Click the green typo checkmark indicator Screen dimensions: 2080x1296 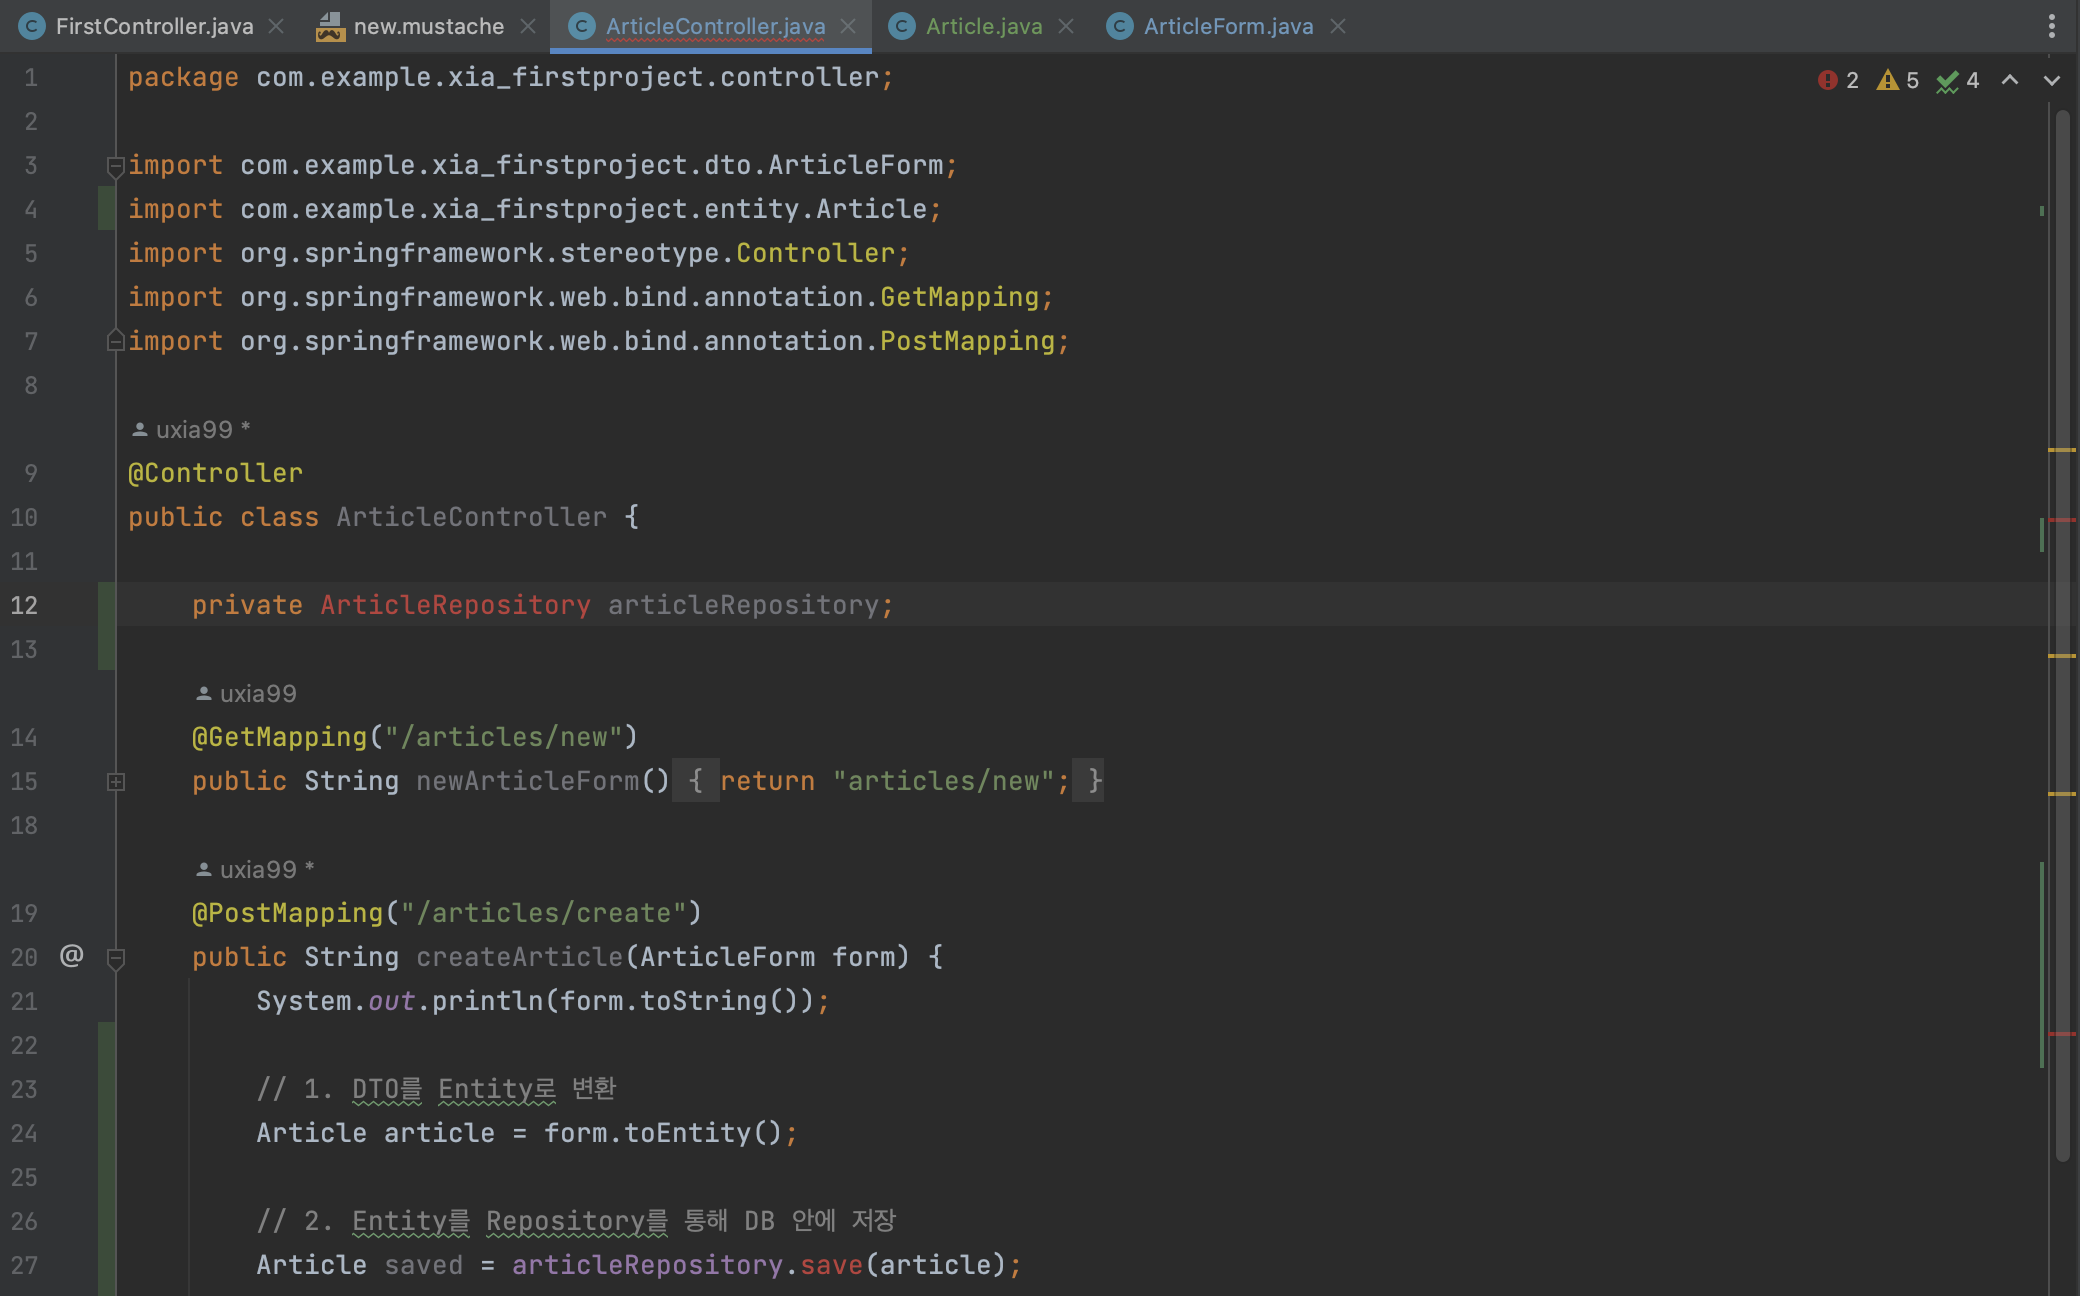pos(1957,80)
